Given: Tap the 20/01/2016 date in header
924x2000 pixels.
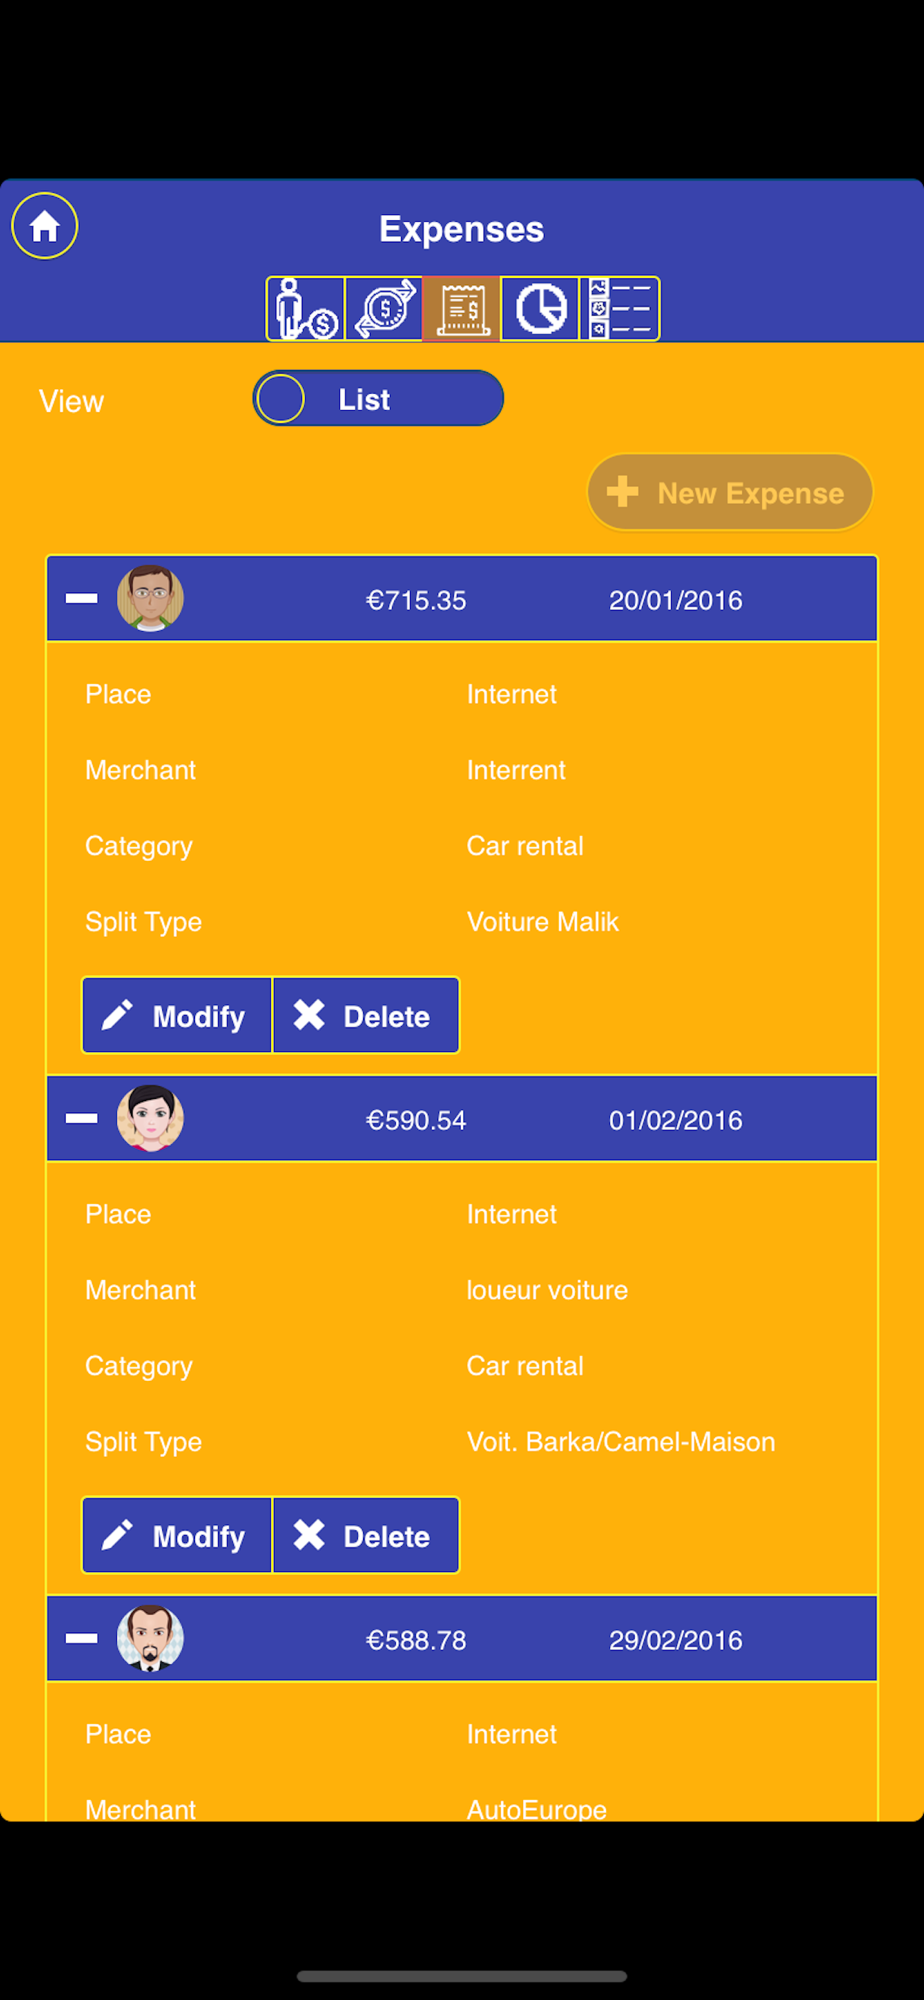Looking at the screenshot, I should [x=676, y=601].
